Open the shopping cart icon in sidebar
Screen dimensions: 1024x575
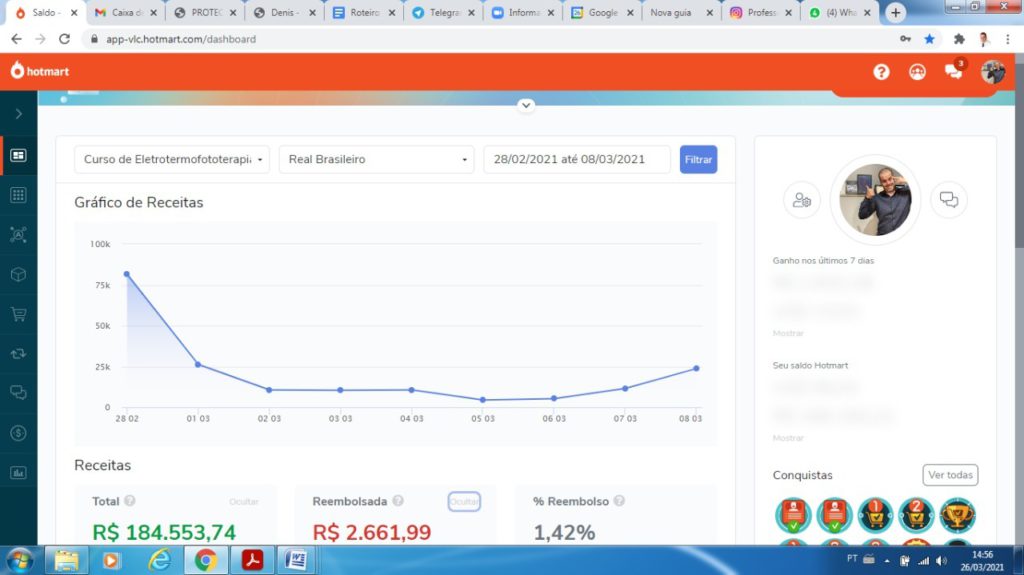coord(18,314)
